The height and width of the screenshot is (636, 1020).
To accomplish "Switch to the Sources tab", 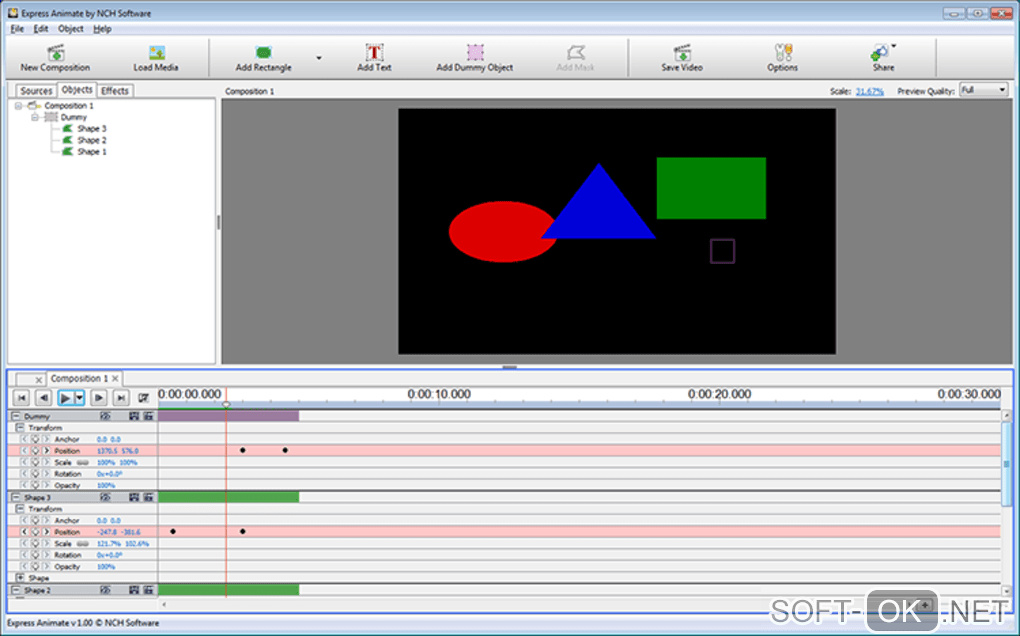I will click(x=36, y=90).
